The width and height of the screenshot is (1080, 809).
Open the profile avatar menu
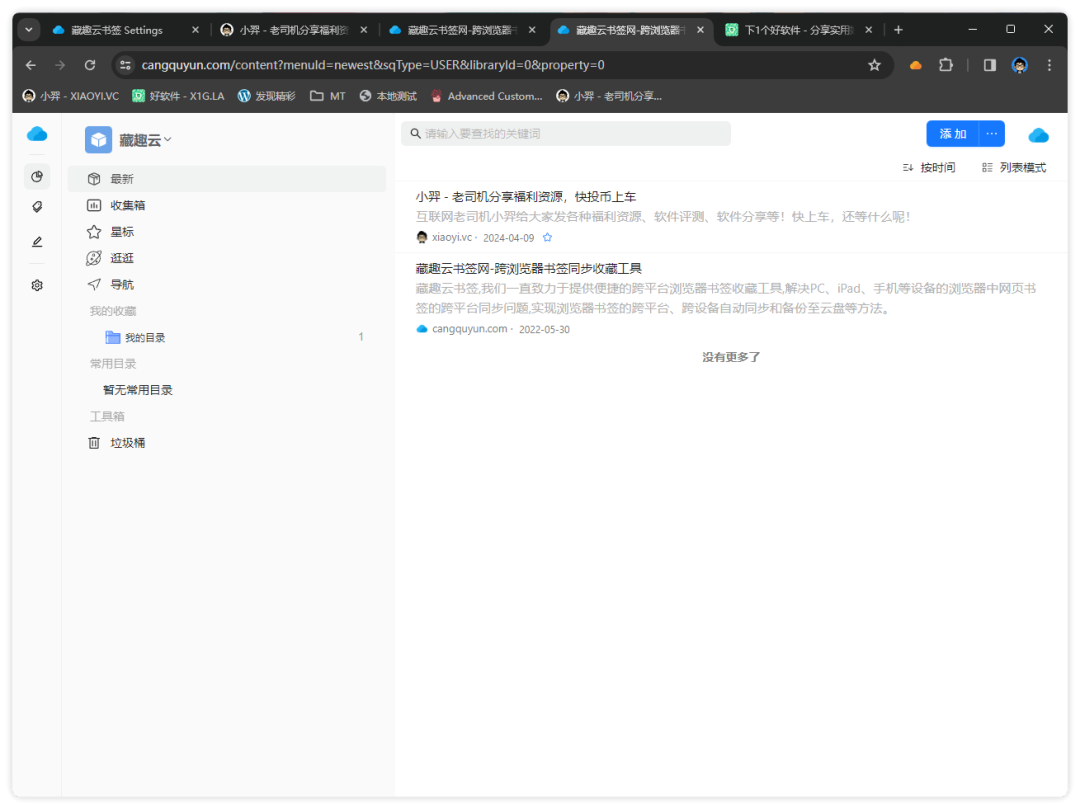(1020, 65)
